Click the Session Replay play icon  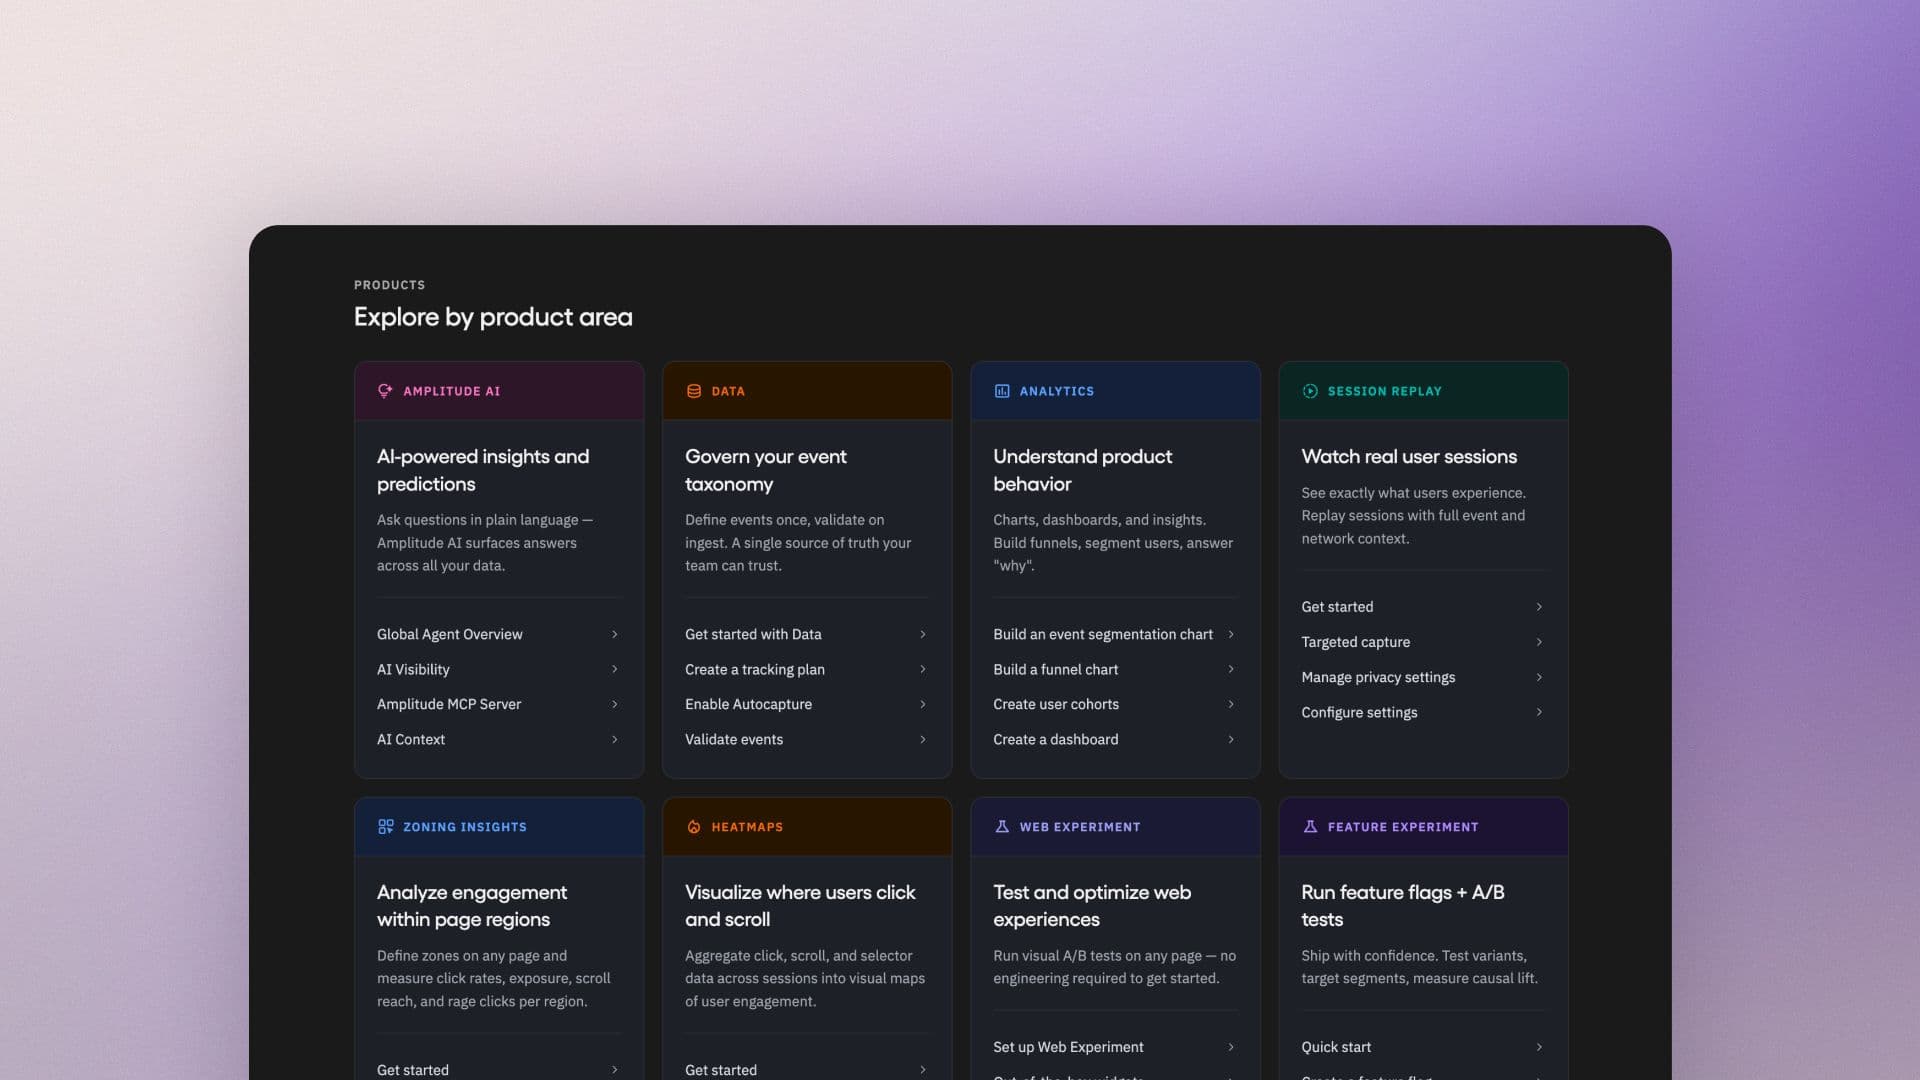[x=1310, y=391]
